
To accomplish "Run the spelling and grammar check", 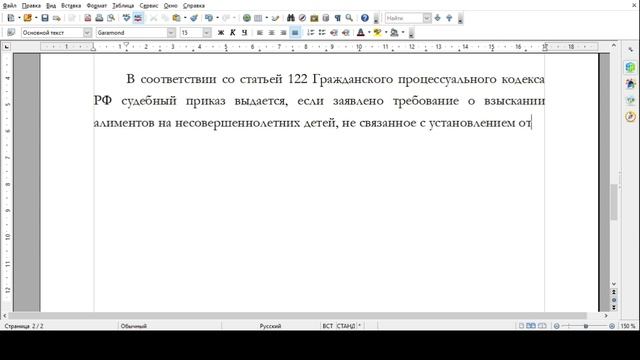I will click(127, 18).
